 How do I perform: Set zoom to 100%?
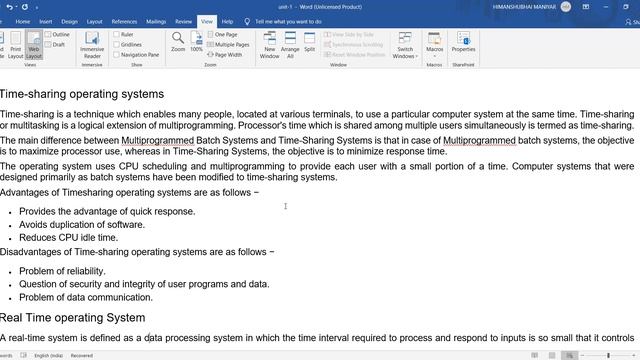(x=196, y=42)
